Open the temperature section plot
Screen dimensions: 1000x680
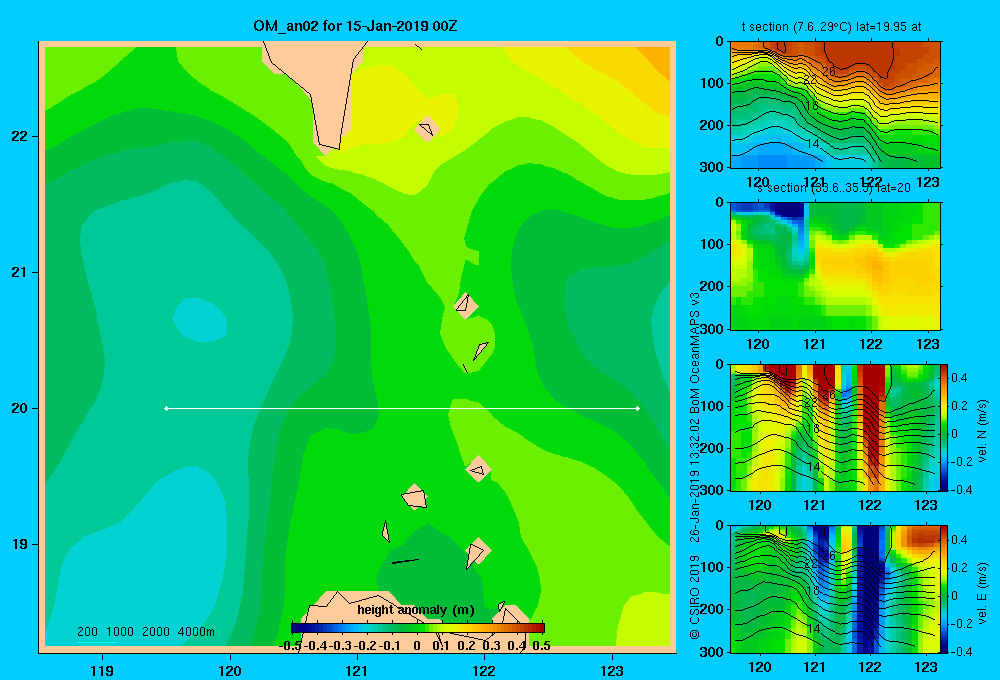click(835, 105)
